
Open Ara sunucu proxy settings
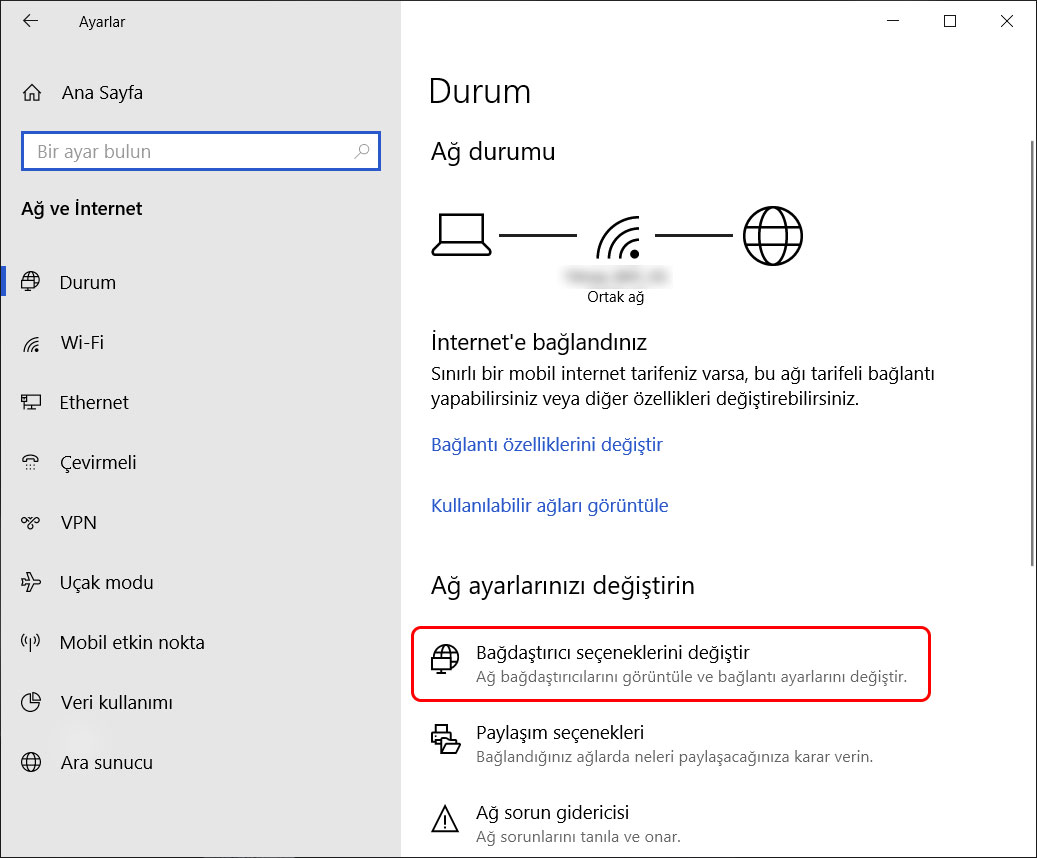pos(106,763)
